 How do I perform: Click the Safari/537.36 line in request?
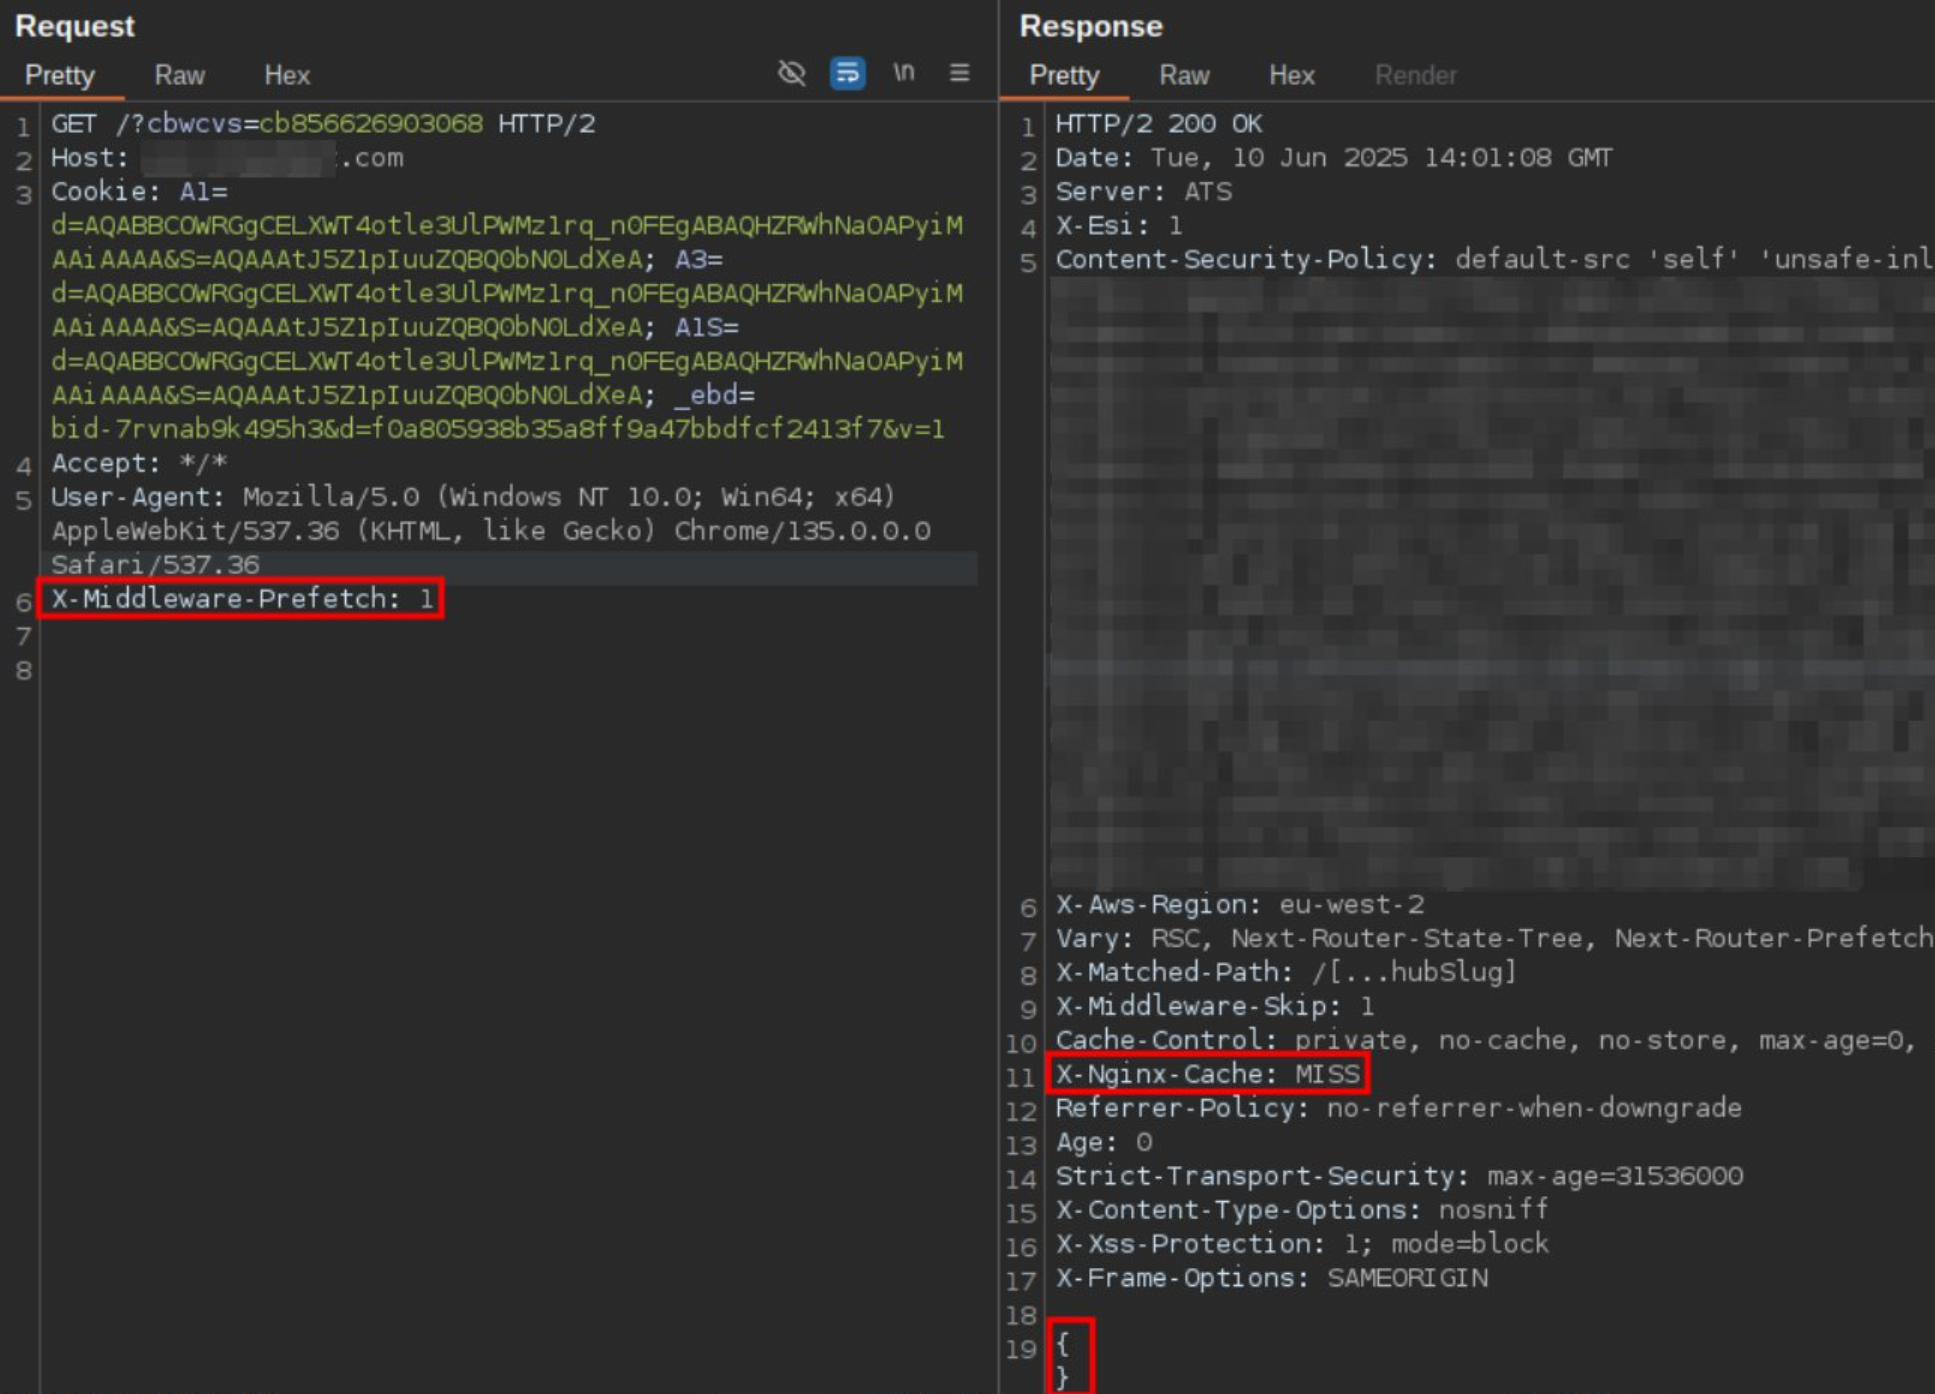[155, 565]
